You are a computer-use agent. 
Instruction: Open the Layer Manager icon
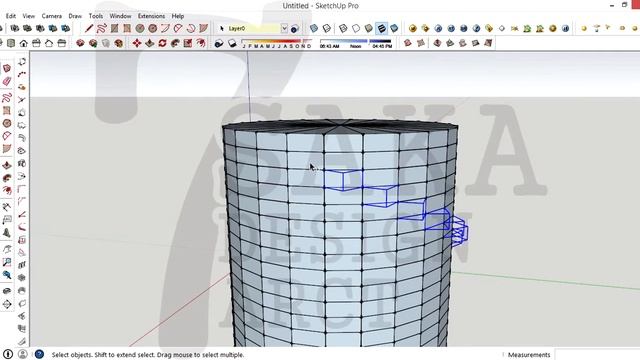[x=295, y=29]
